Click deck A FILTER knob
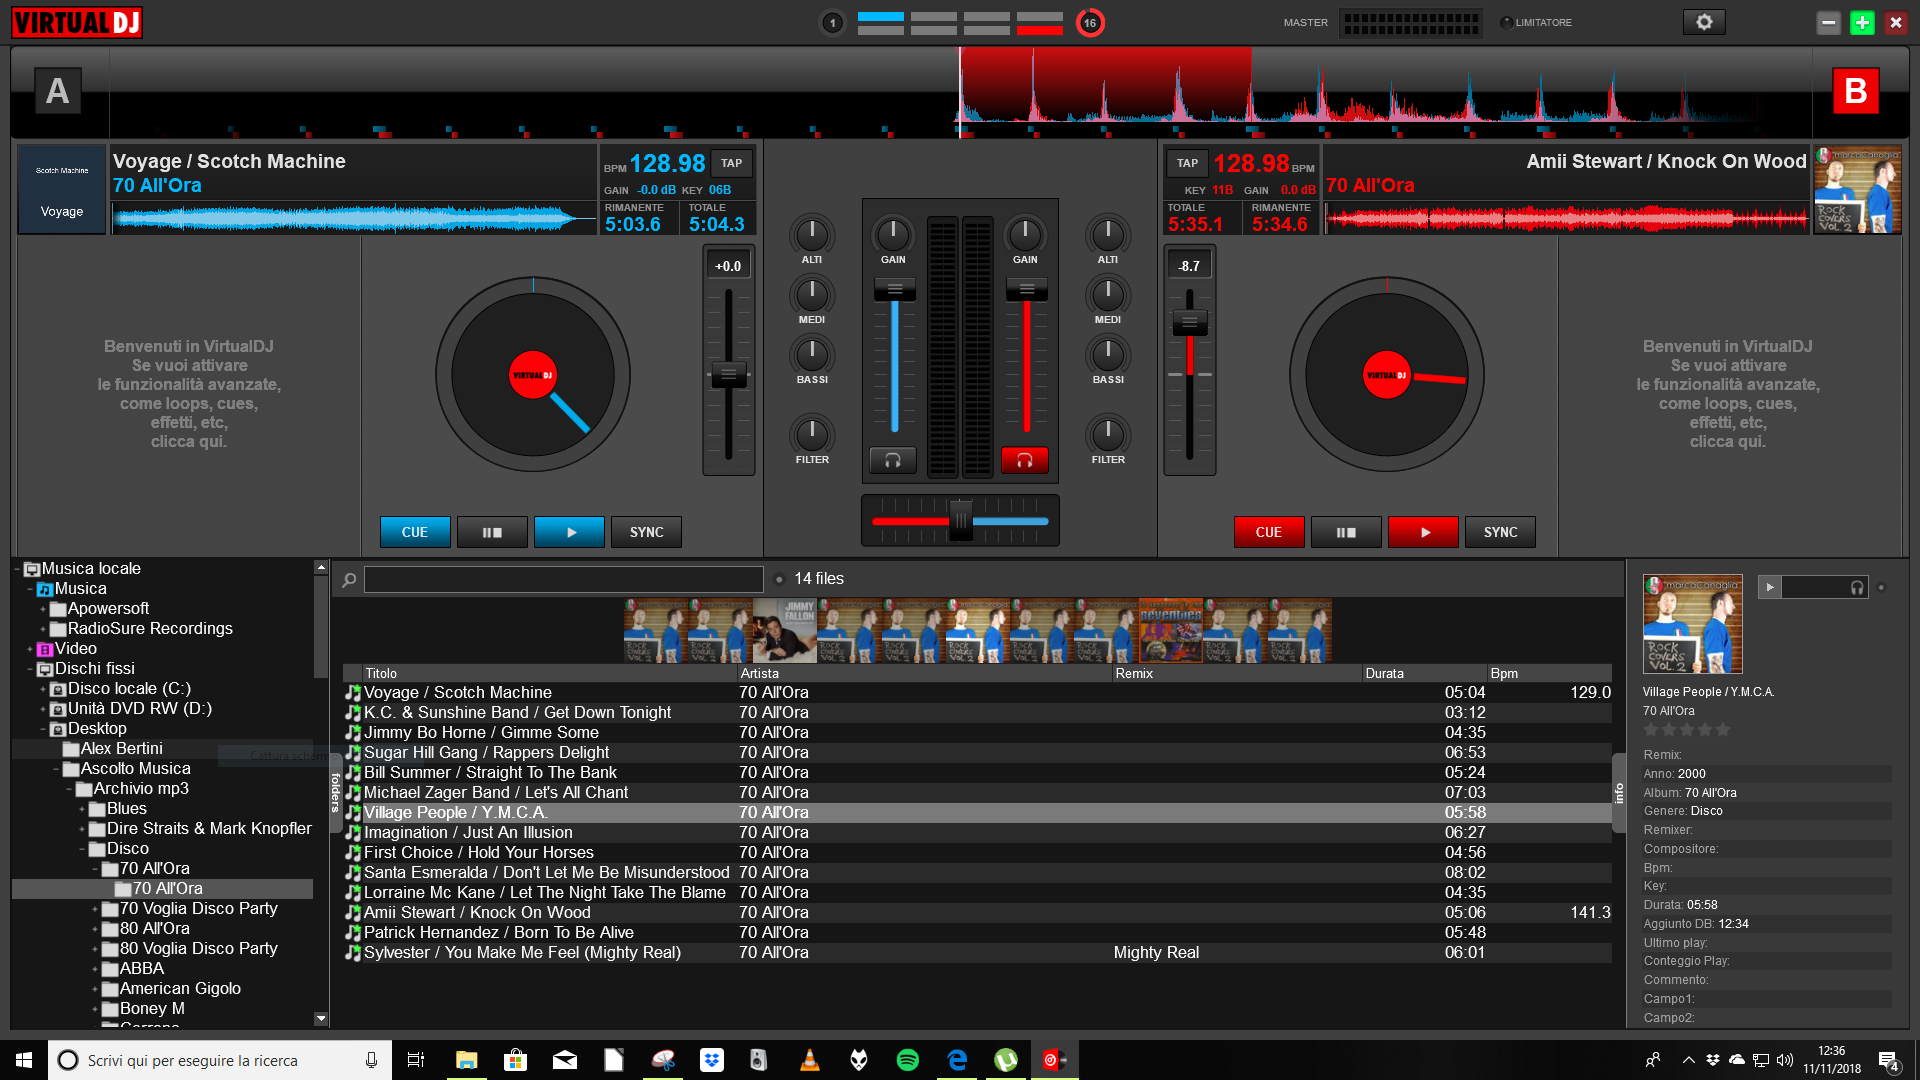Viewport: 1920px width, 1080px height. click(812, 435)
